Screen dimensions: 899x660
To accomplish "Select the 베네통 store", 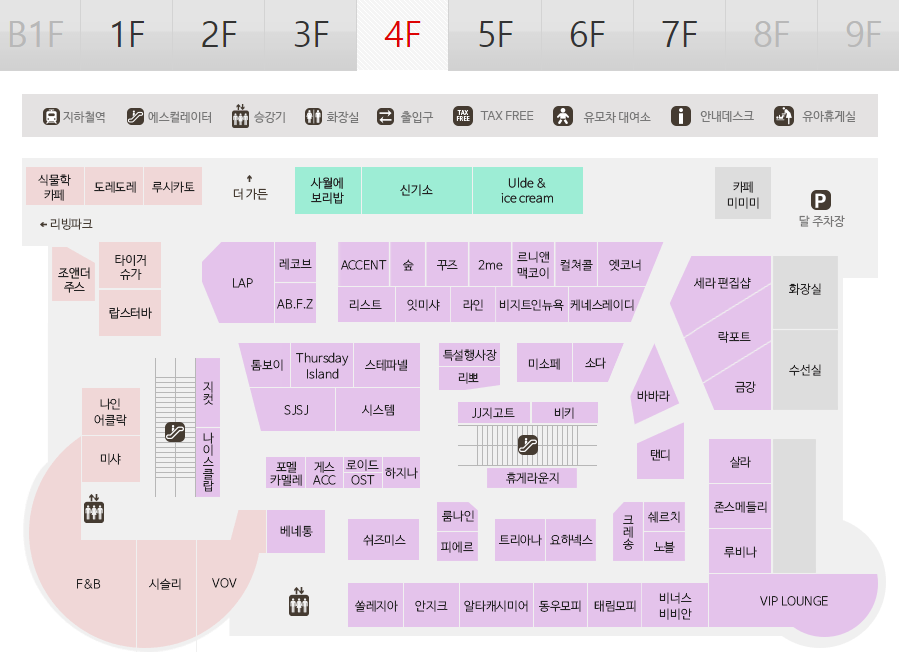I will coord(296,531).
